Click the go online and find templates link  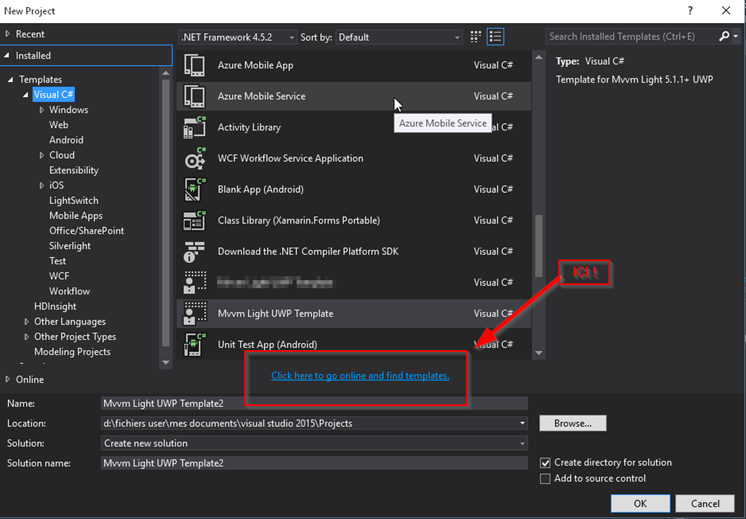360,376
